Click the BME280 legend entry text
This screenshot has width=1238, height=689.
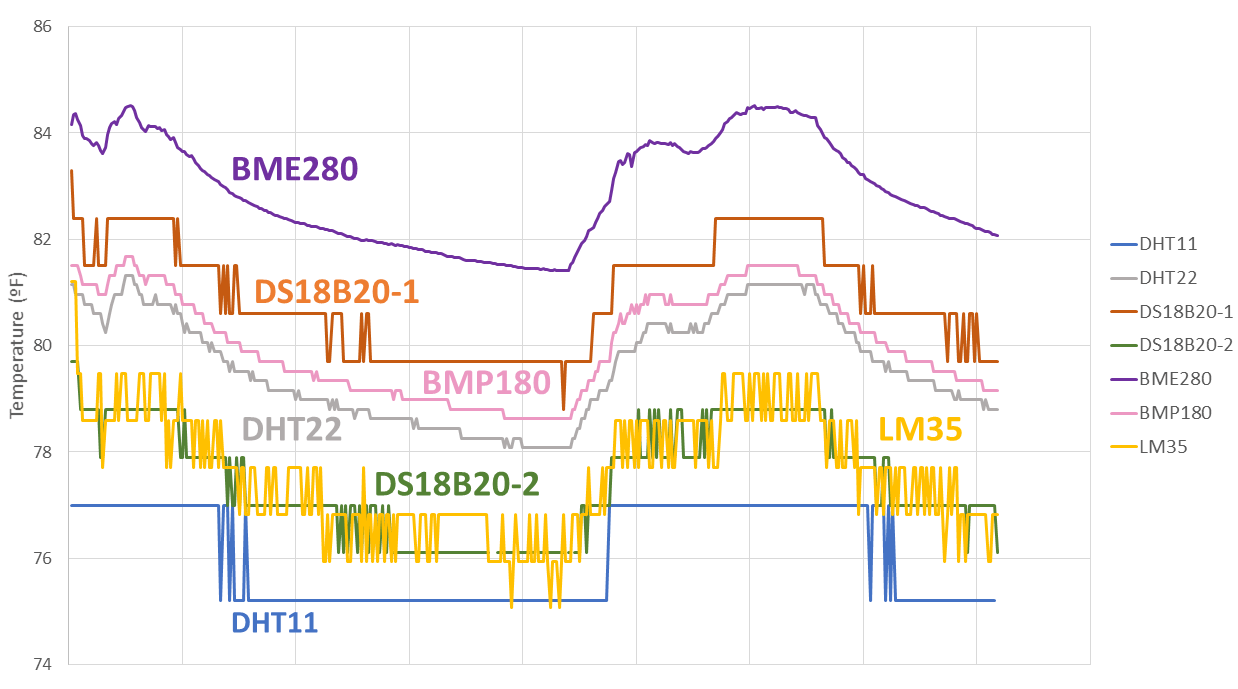(1175, 379)
